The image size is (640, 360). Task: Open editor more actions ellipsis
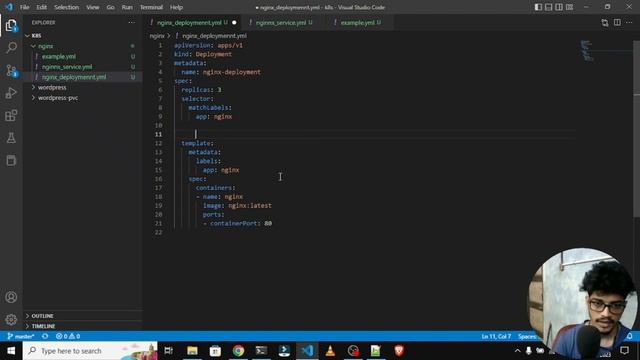tap(629, 22)
